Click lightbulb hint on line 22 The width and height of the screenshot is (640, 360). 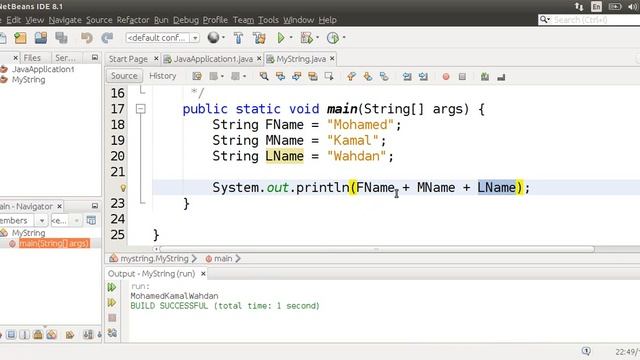(x=123, y=188)
